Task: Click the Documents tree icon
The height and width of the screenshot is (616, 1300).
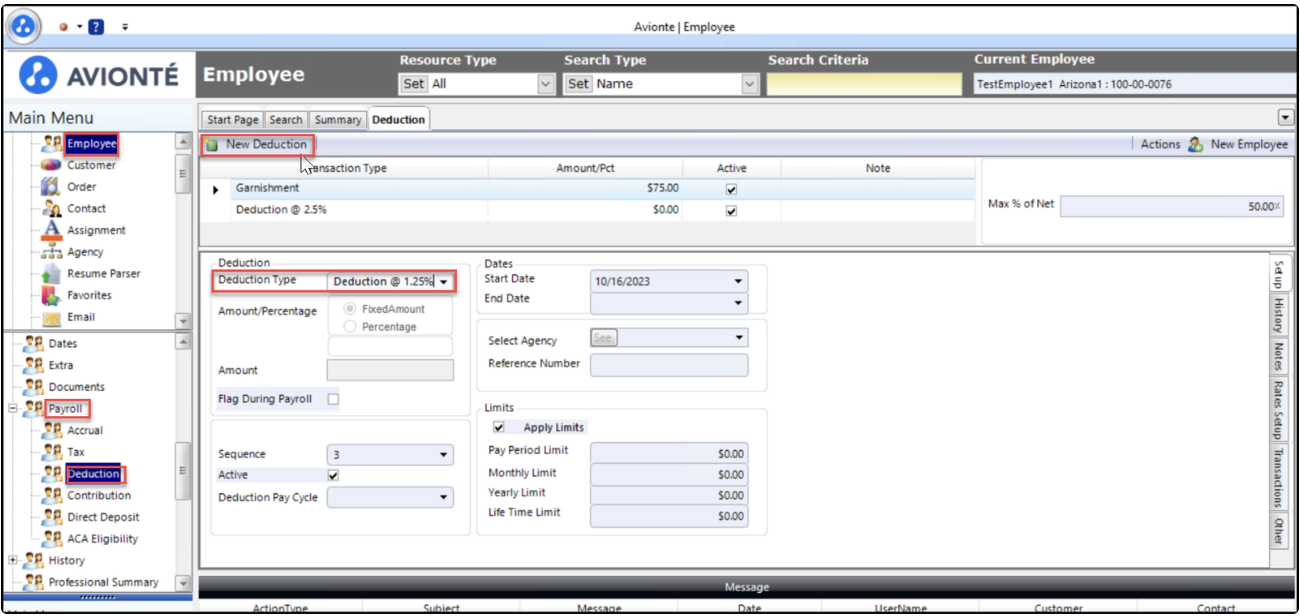Action: [x=33, y=387]
